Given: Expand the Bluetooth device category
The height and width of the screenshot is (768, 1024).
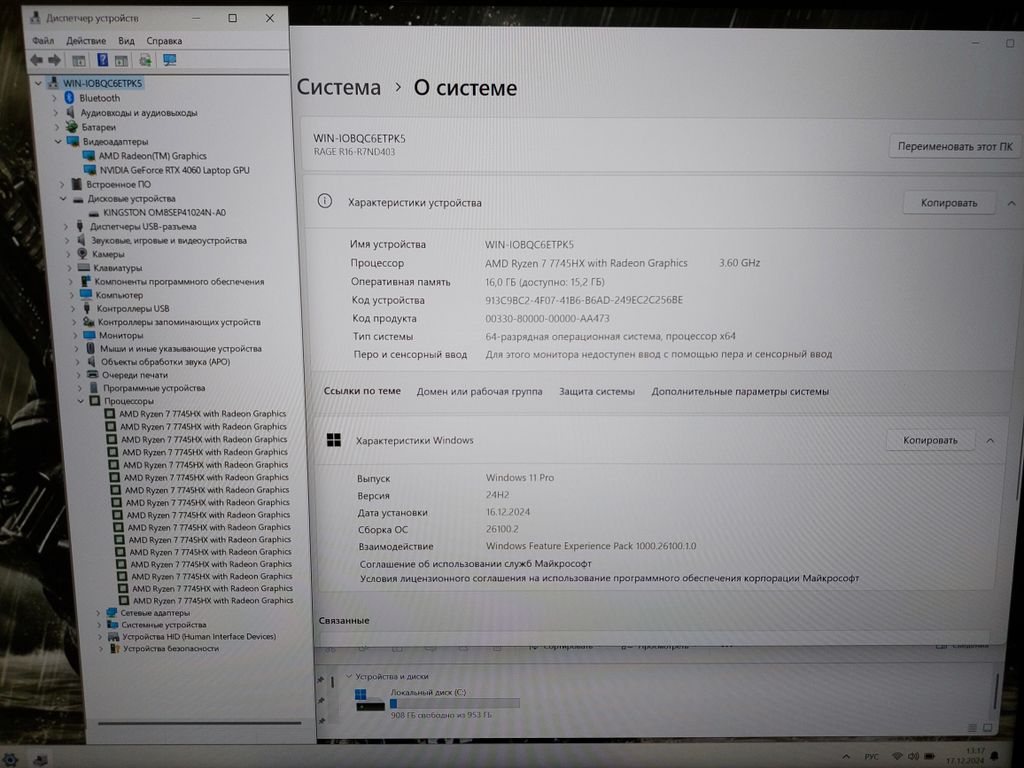Looking at the screenshot, I should tap(56, 98).
